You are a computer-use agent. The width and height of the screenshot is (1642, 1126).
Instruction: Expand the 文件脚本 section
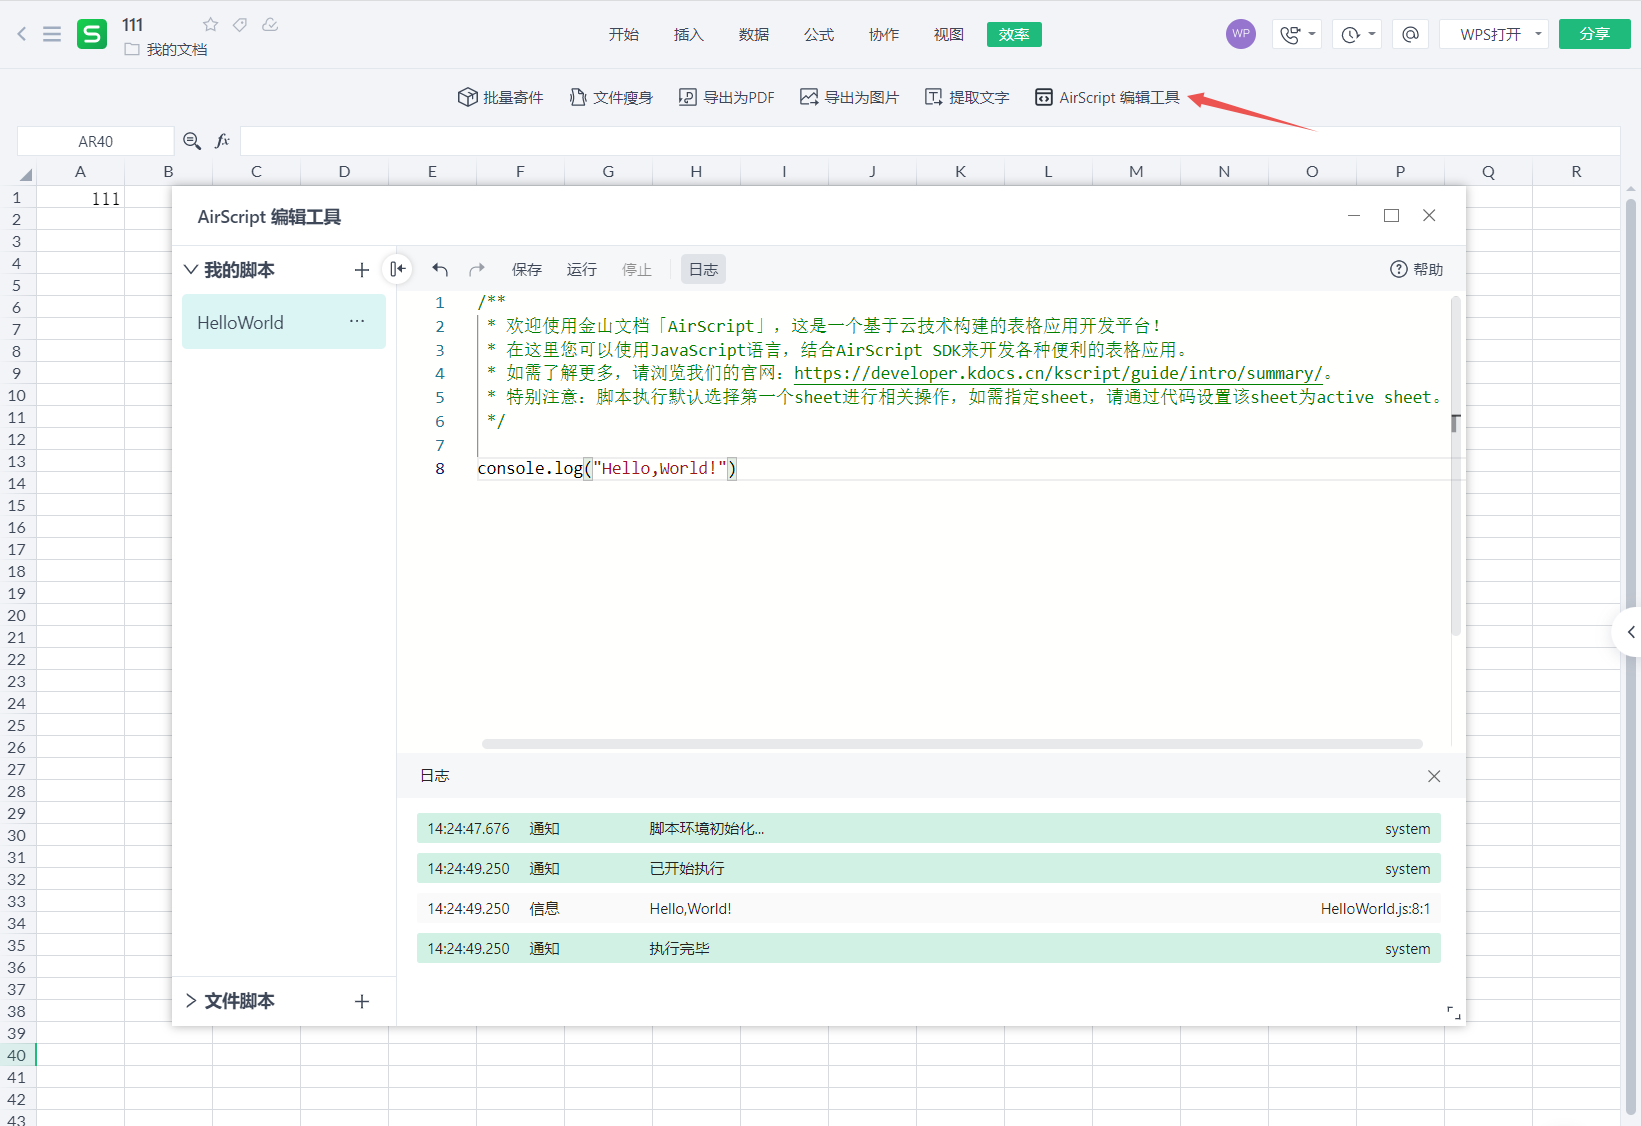tap(191, 1000)
